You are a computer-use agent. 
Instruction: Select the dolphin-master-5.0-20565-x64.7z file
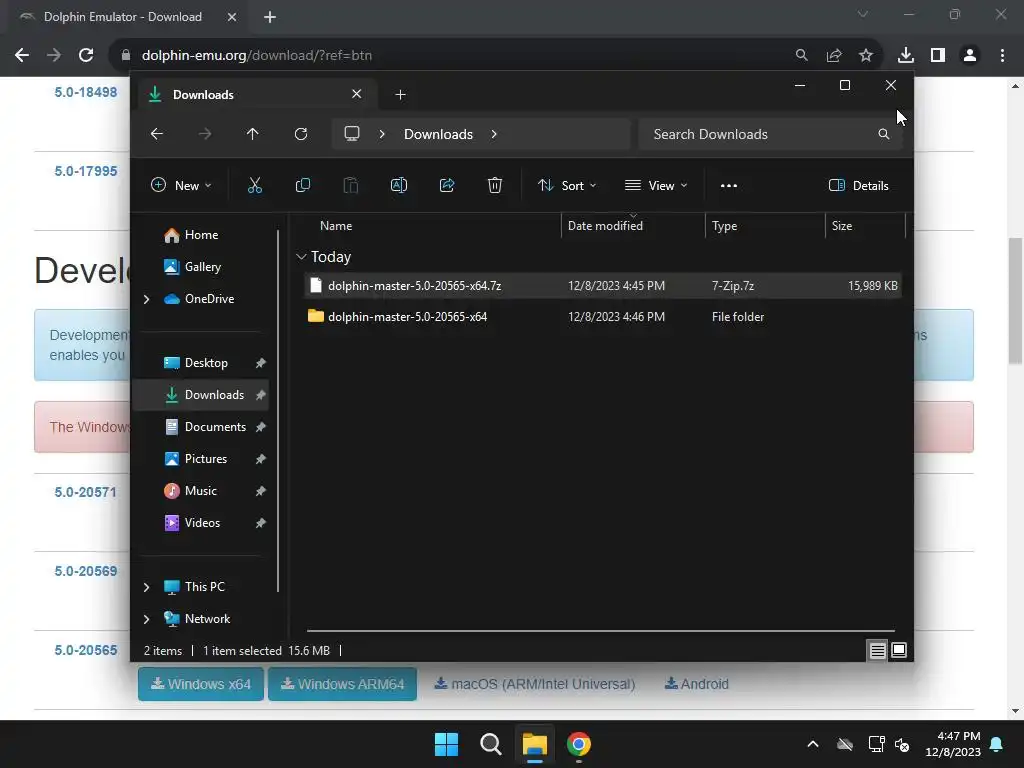tap(603, 285)
